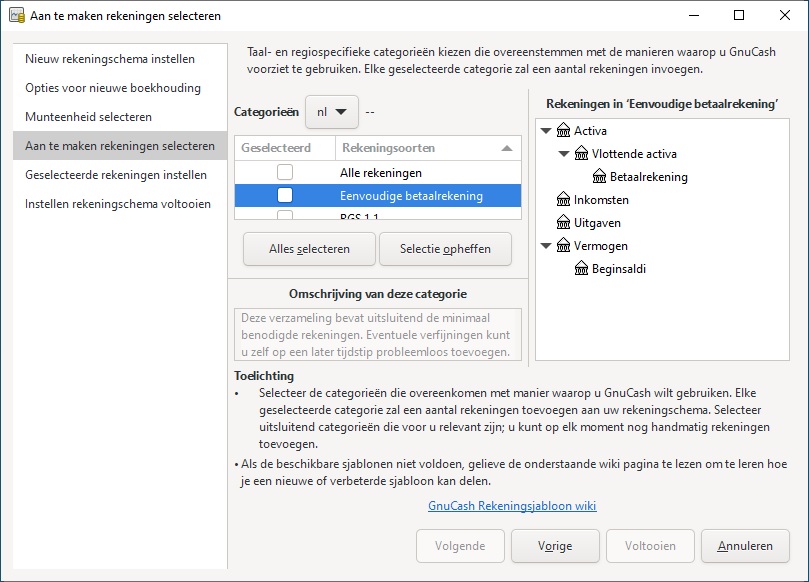Viewport: 809px width, 582px height.
Task: Go to Munteenheid selecteren step
Action: [88, 117]
